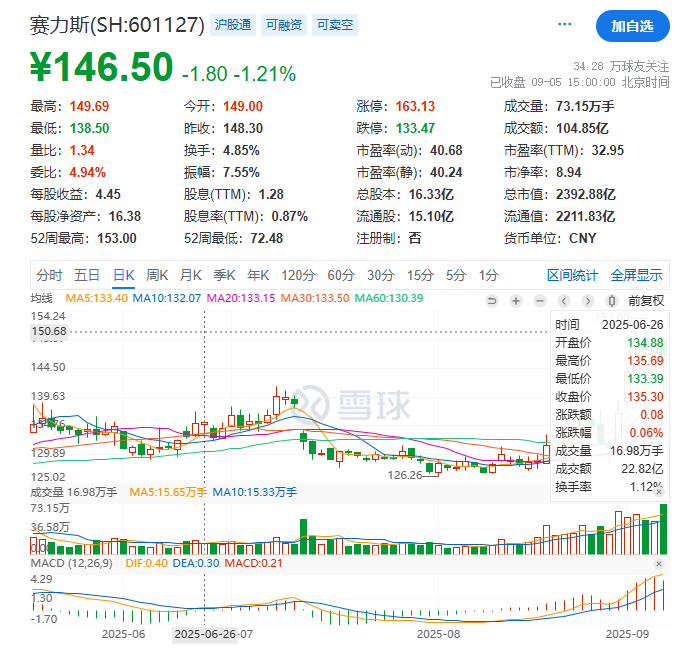The image size is (681, 650).
Task: Click the tooltip 收盘价 value 135.30
Action: point(645,397)
